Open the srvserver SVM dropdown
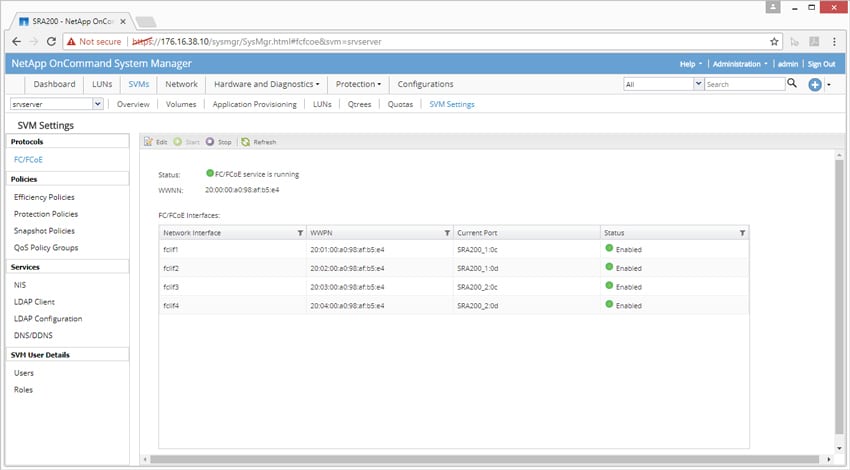This screenshot has height=470, width=850. tap(98, 104)
